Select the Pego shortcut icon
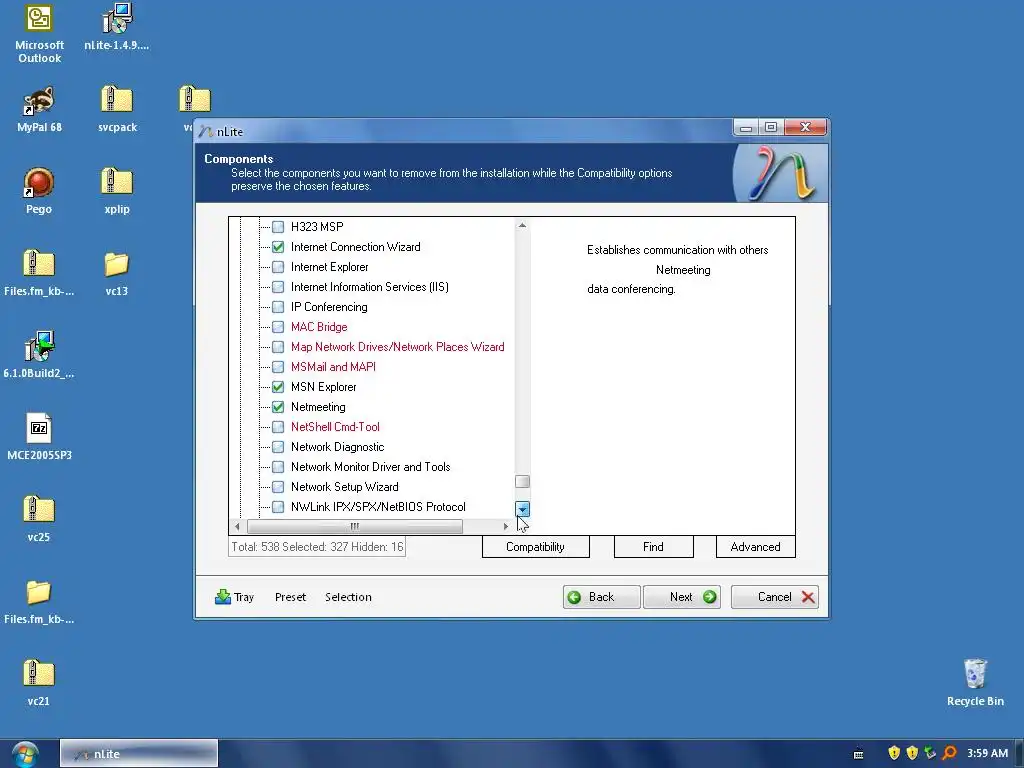Screen dimensions: 1024x768 (39, 191)
